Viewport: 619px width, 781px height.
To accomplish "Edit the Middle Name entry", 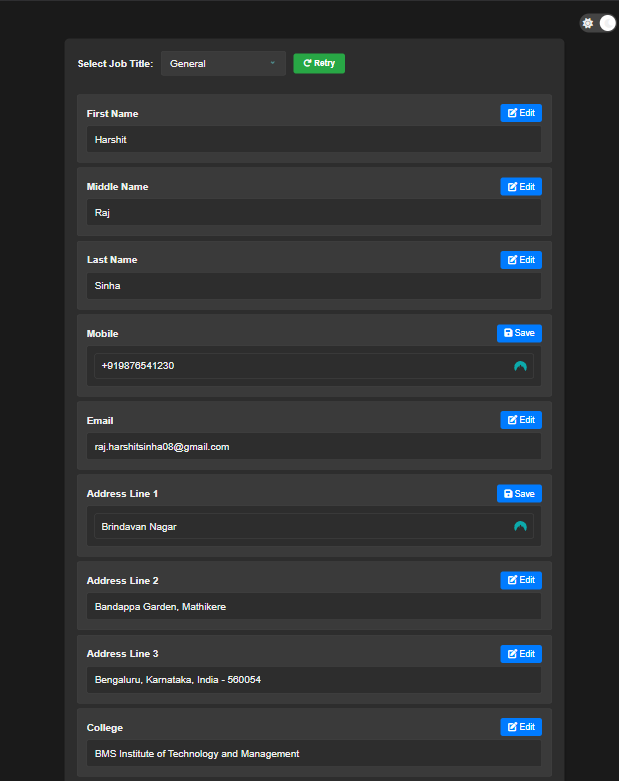I will pyautogui.click(x=521, y=187).
